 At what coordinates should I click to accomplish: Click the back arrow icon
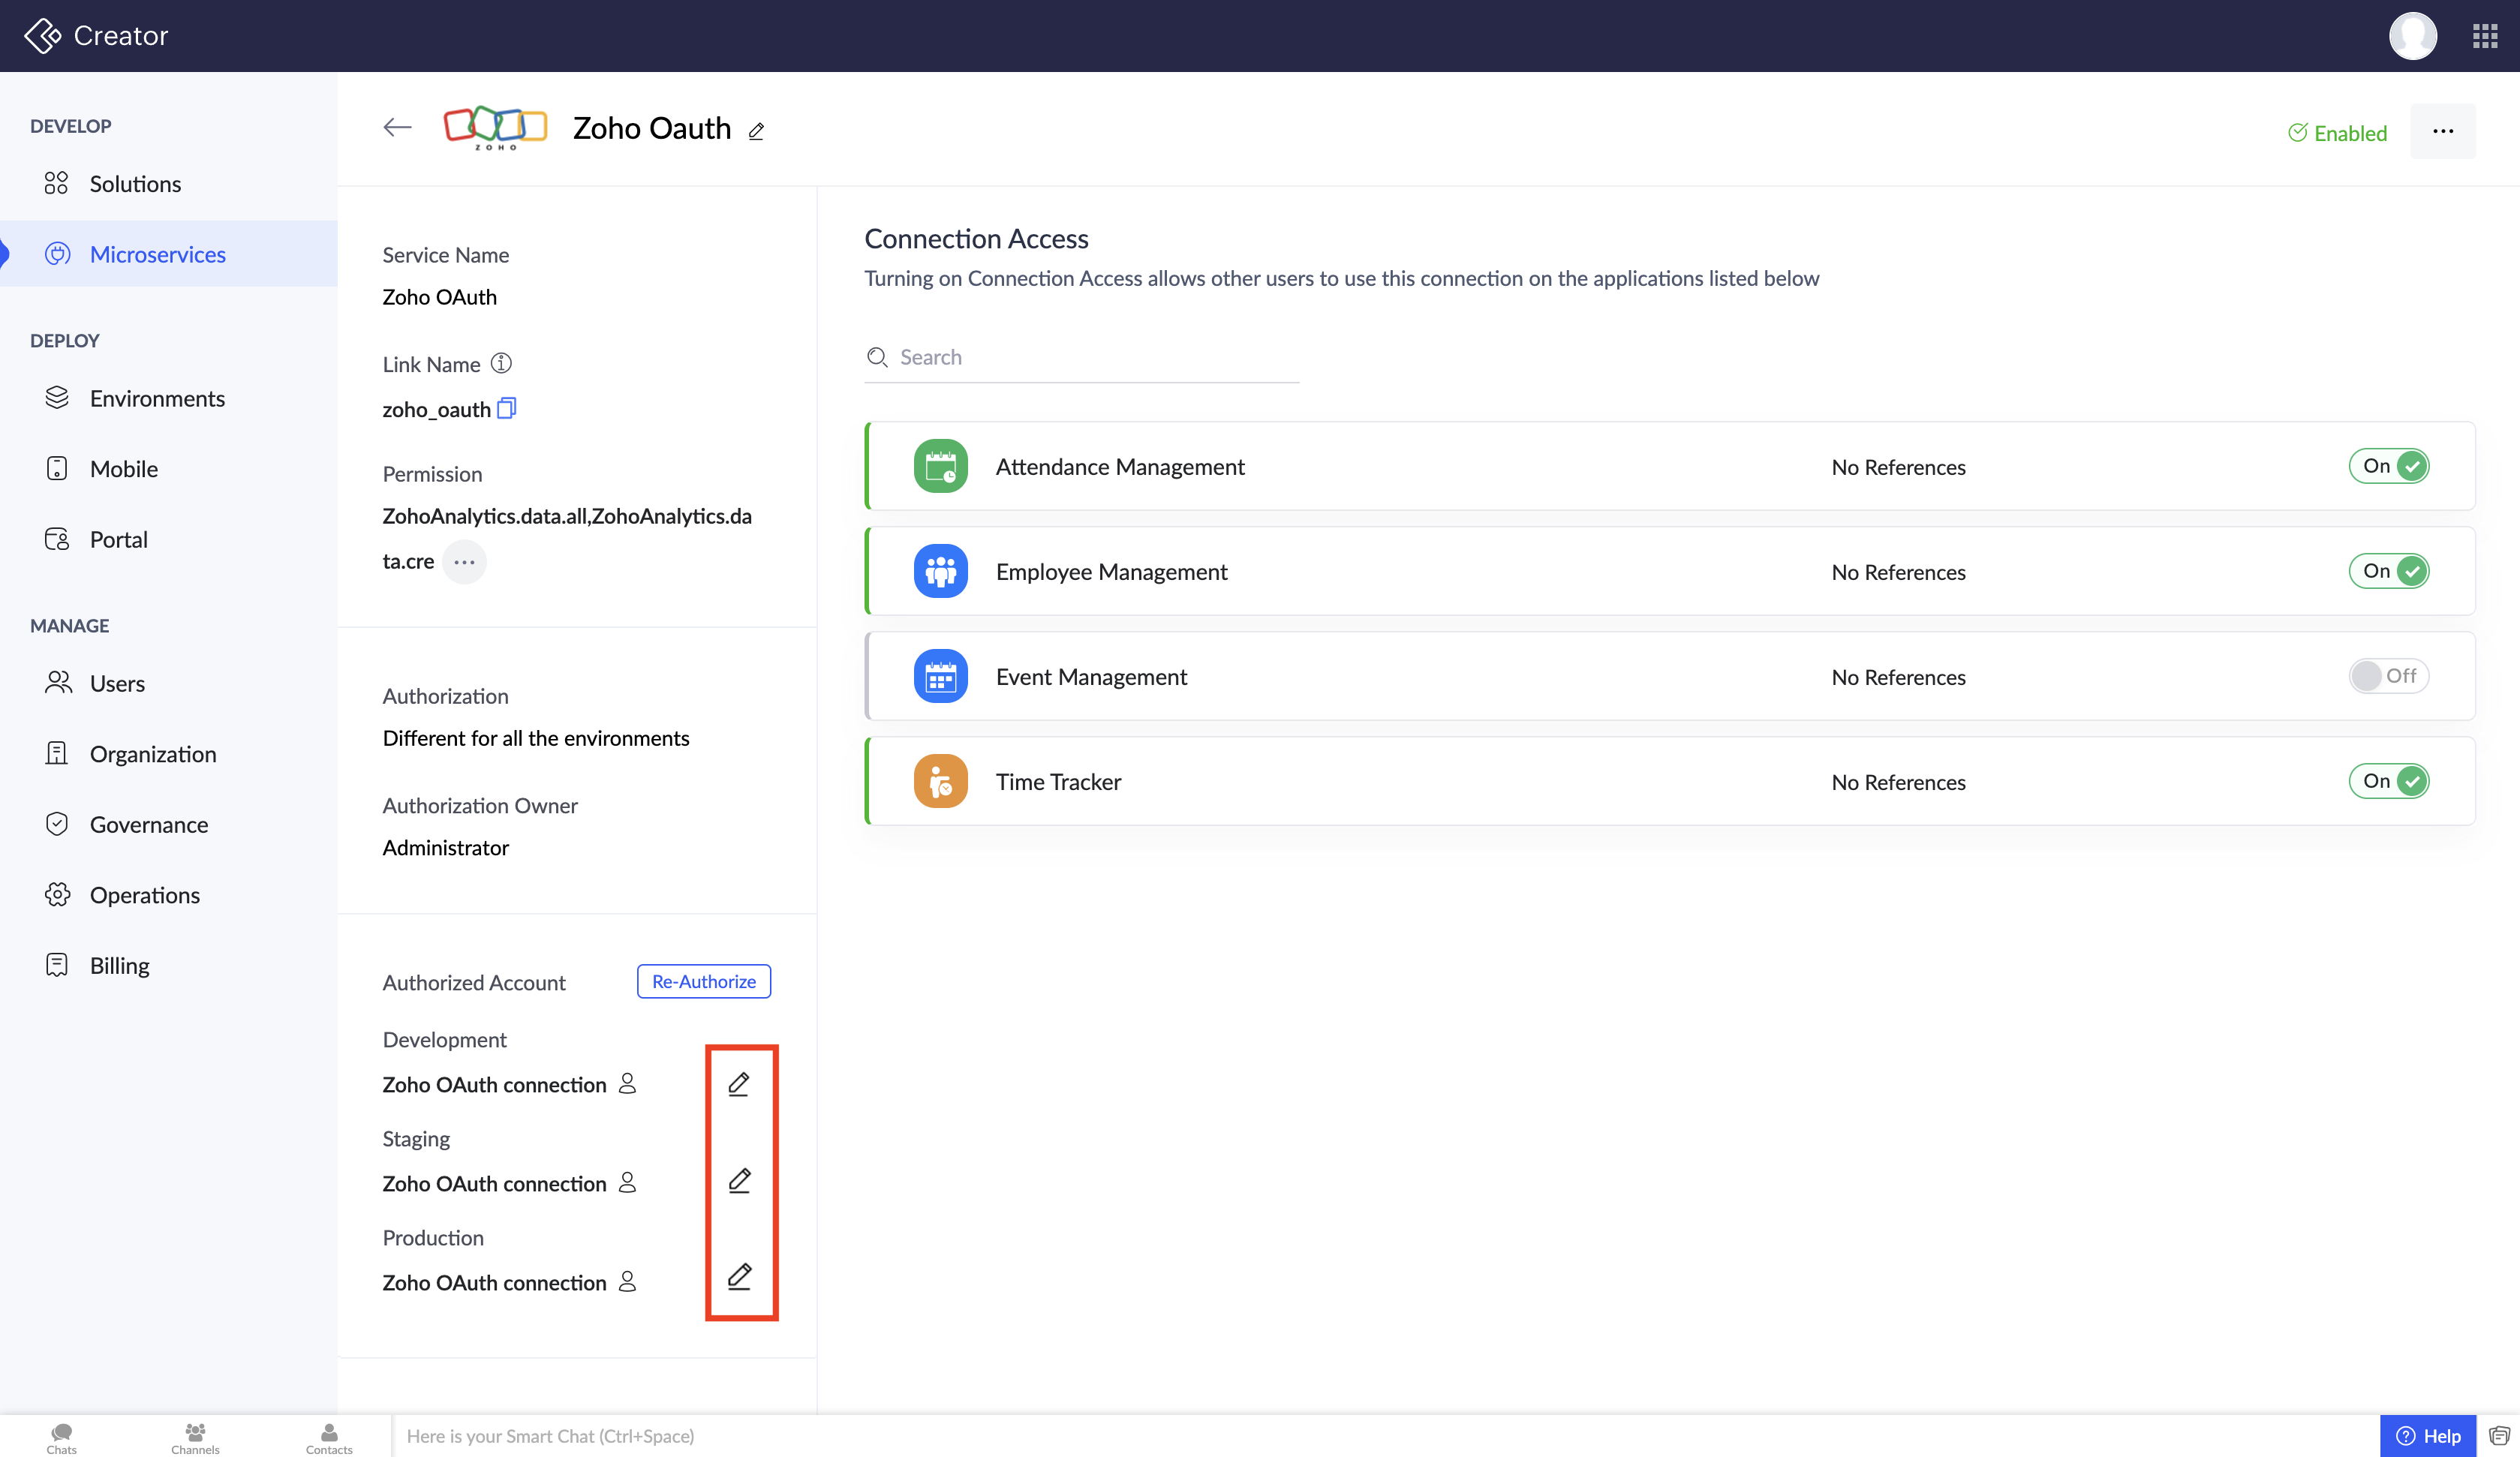[397, 127]
